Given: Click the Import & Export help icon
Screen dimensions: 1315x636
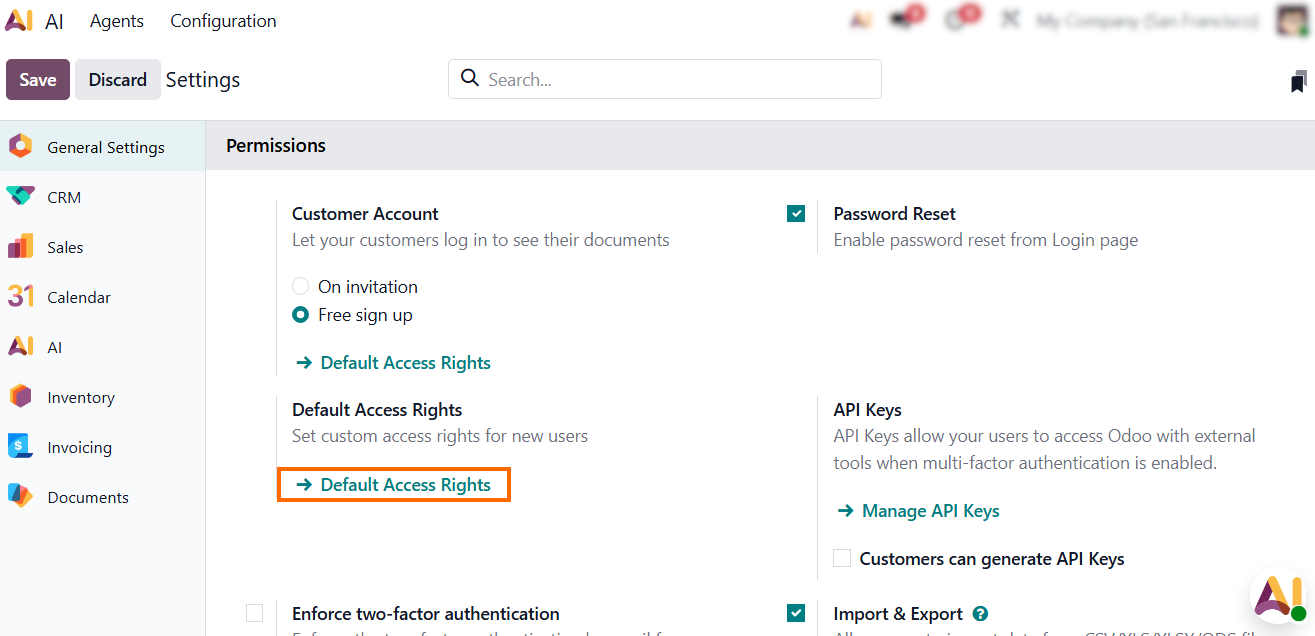Looking at the screenshot, I should pyautogui.click(x=980, y=614).
